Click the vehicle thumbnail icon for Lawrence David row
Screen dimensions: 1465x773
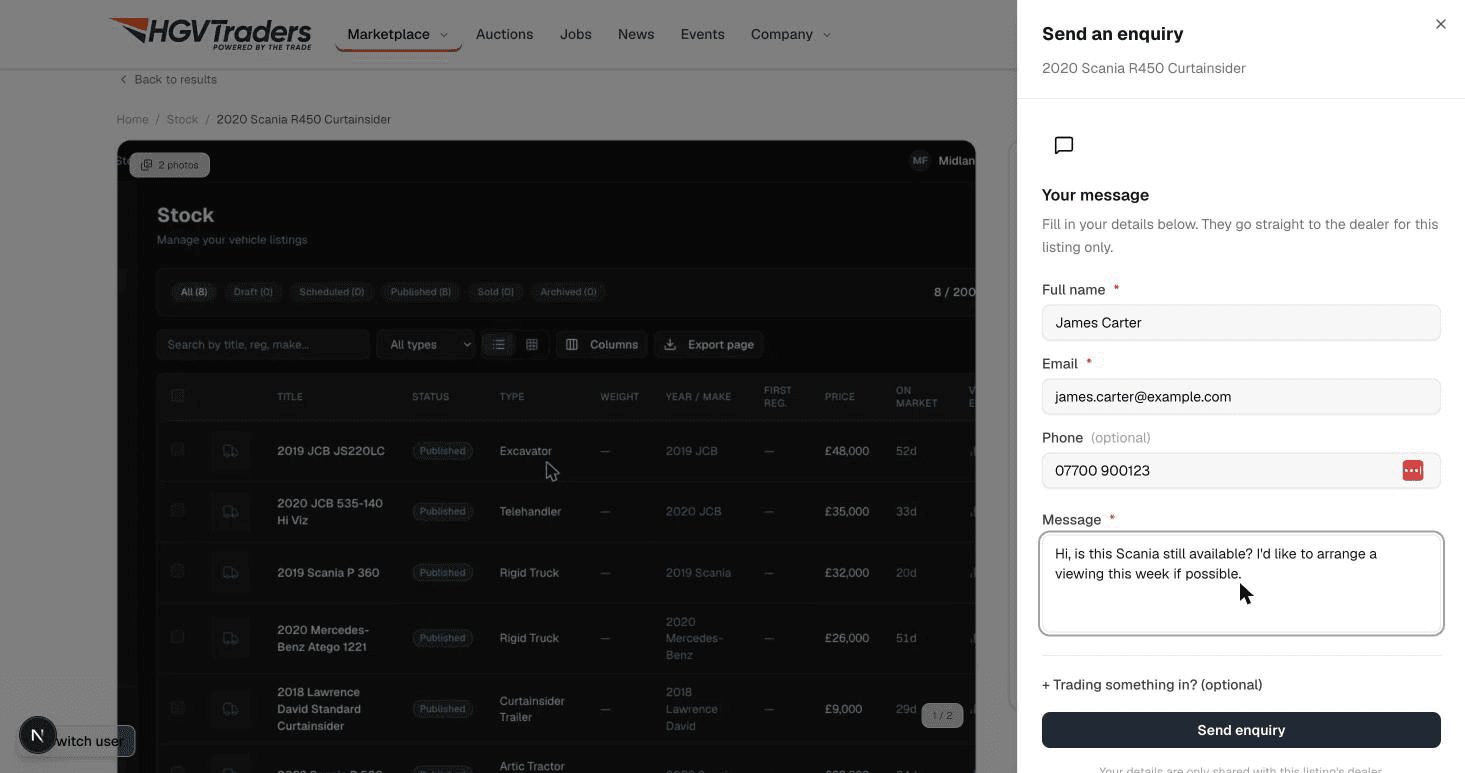pyautogui.click(x=230, y=709)
